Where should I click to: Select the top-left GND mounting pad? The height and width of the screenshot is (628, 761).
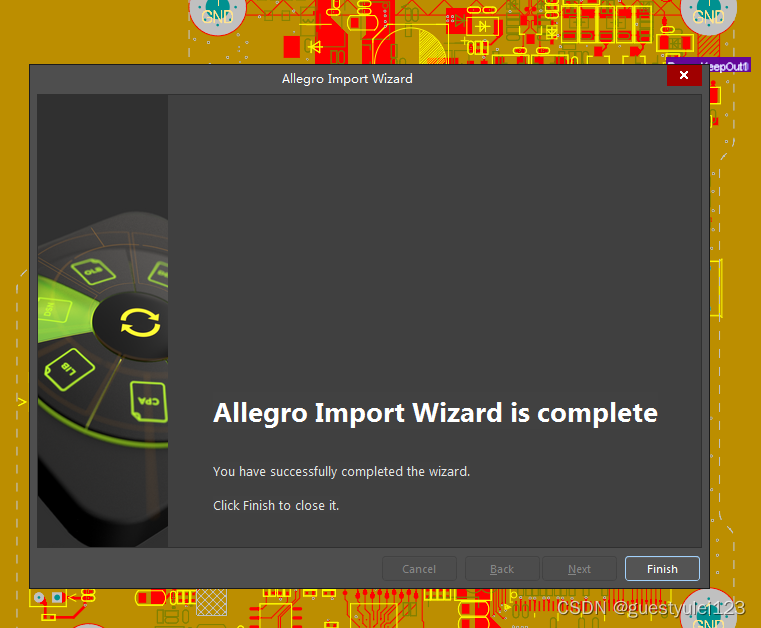[217, 16]
